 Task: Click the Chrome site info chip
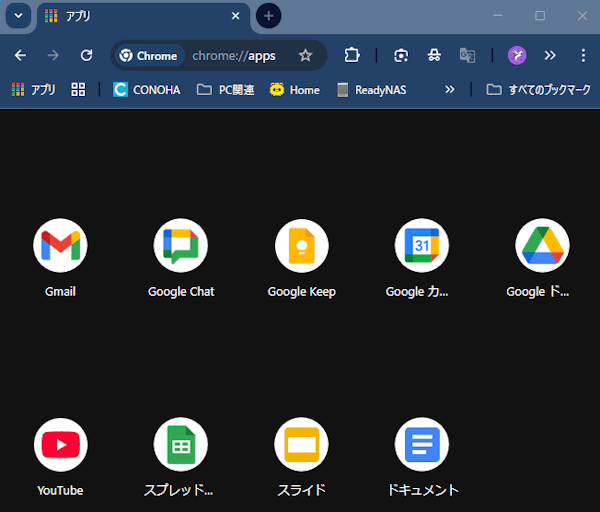click(x=148, y=55)
